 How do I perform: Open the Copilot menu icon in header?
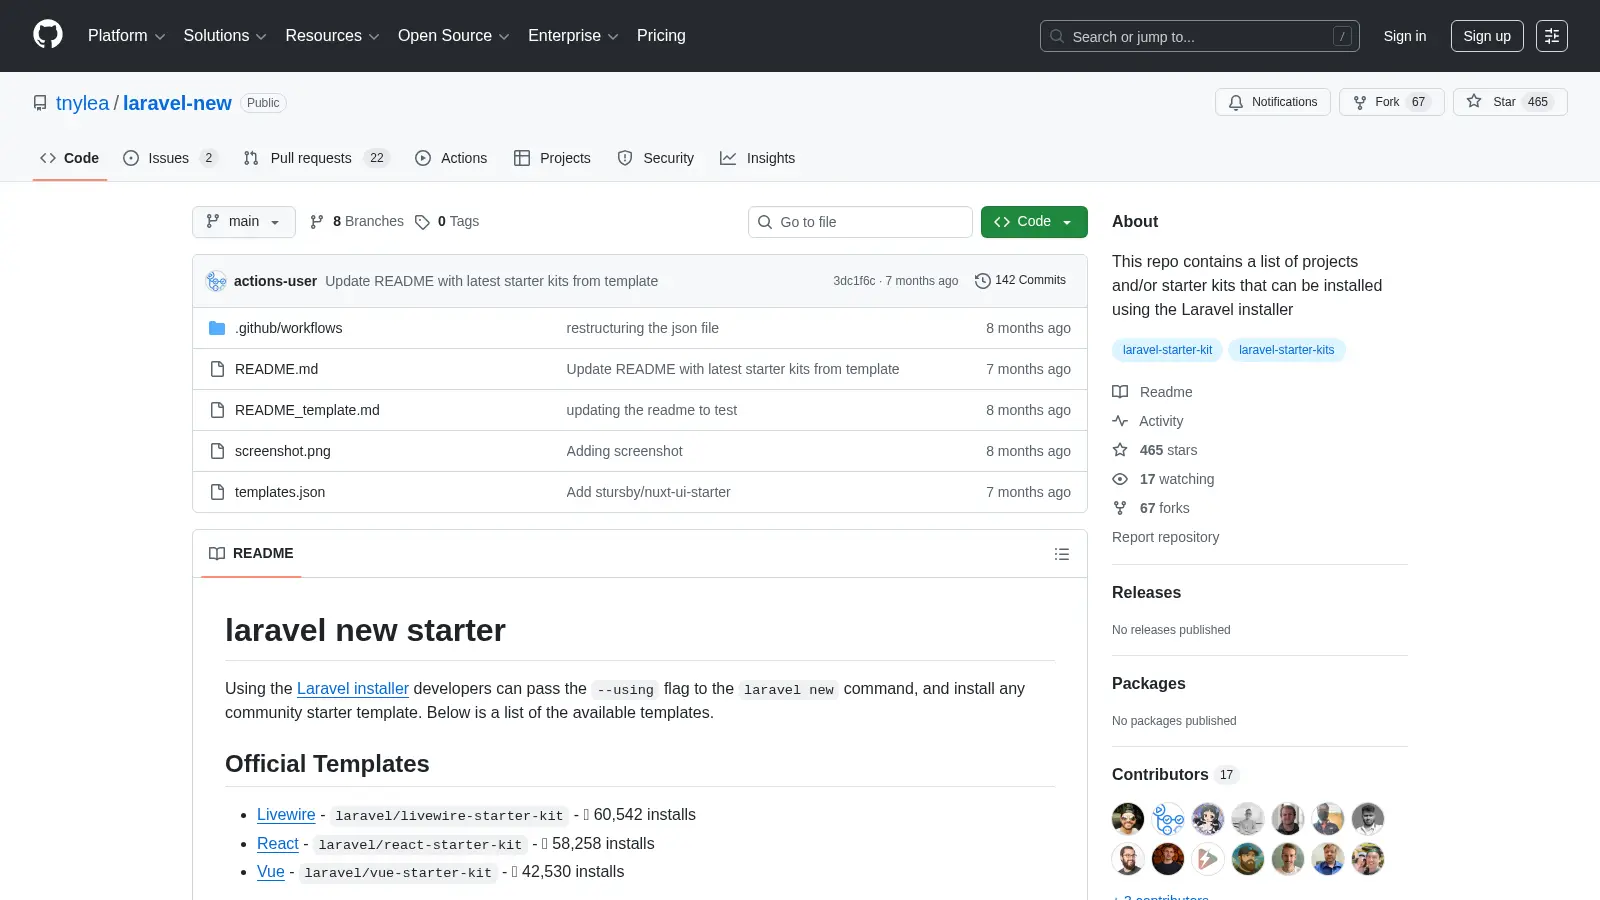[1552, 36]
